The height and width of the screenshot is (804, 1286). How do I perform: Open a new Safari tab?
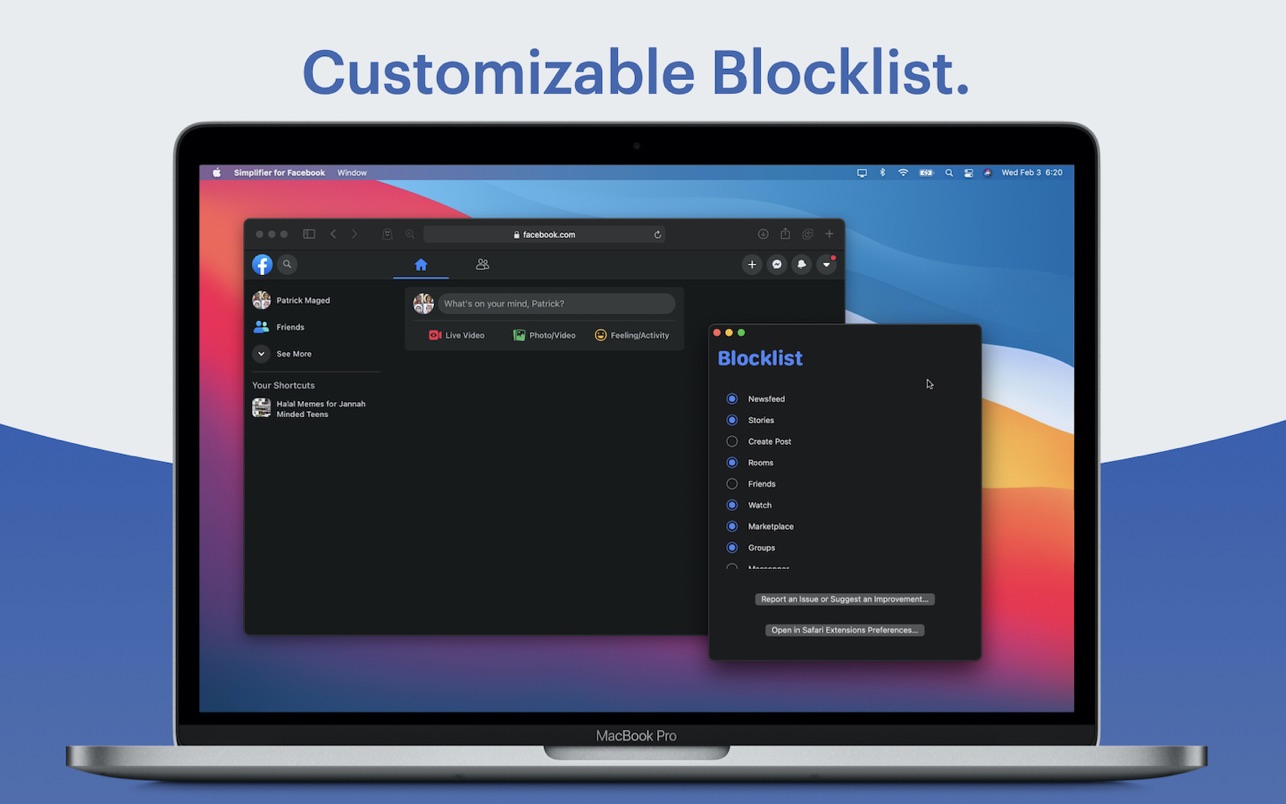click(829, 234)
